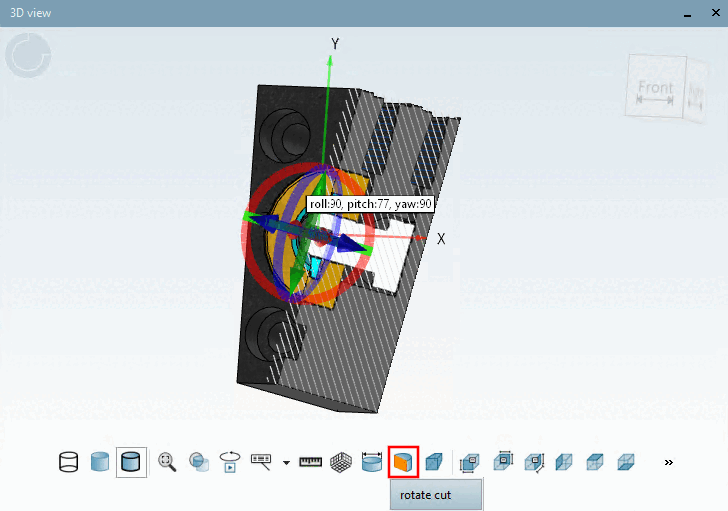Expand toolbar overflow double chevron
The height and width of the screenshot is (511, 728).
(x=669, y=462)
